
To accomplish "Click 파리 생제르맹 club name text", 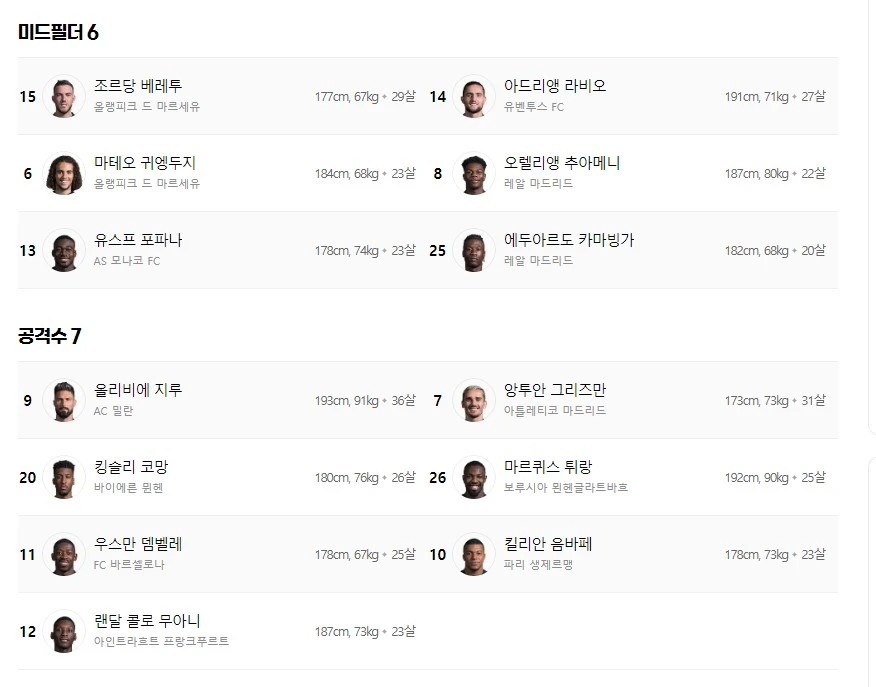I will (x=539, y=565).
